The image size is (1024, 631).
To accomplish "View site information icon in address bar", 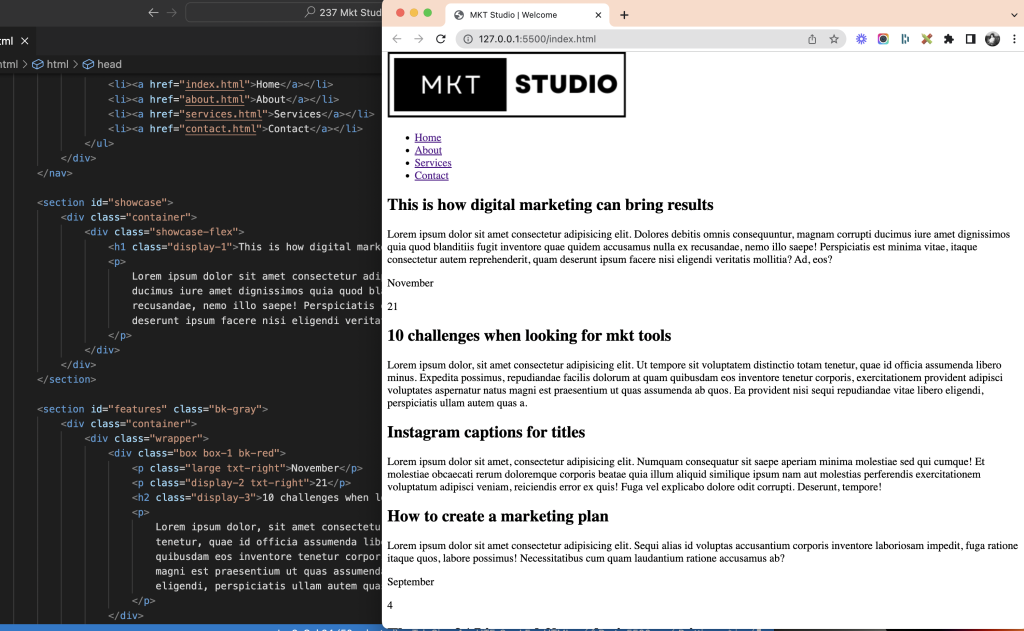I will [x=468, y=39].
